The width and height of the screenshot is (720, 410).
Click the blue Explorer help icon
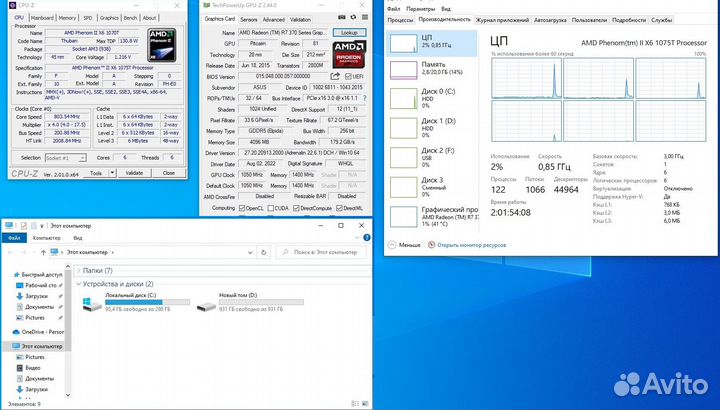tap(366, 238)
